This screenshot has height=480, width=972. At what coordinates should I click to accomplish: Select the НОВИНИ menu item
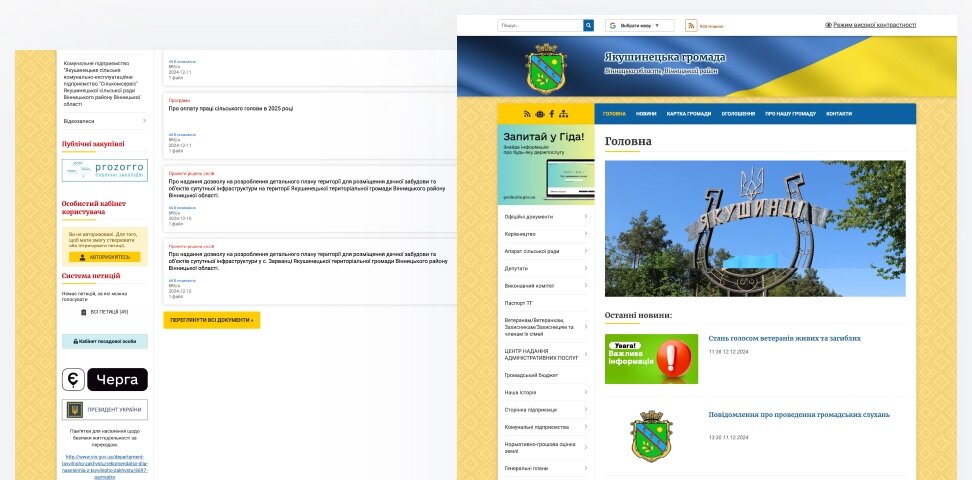click(x=646, y=114)
